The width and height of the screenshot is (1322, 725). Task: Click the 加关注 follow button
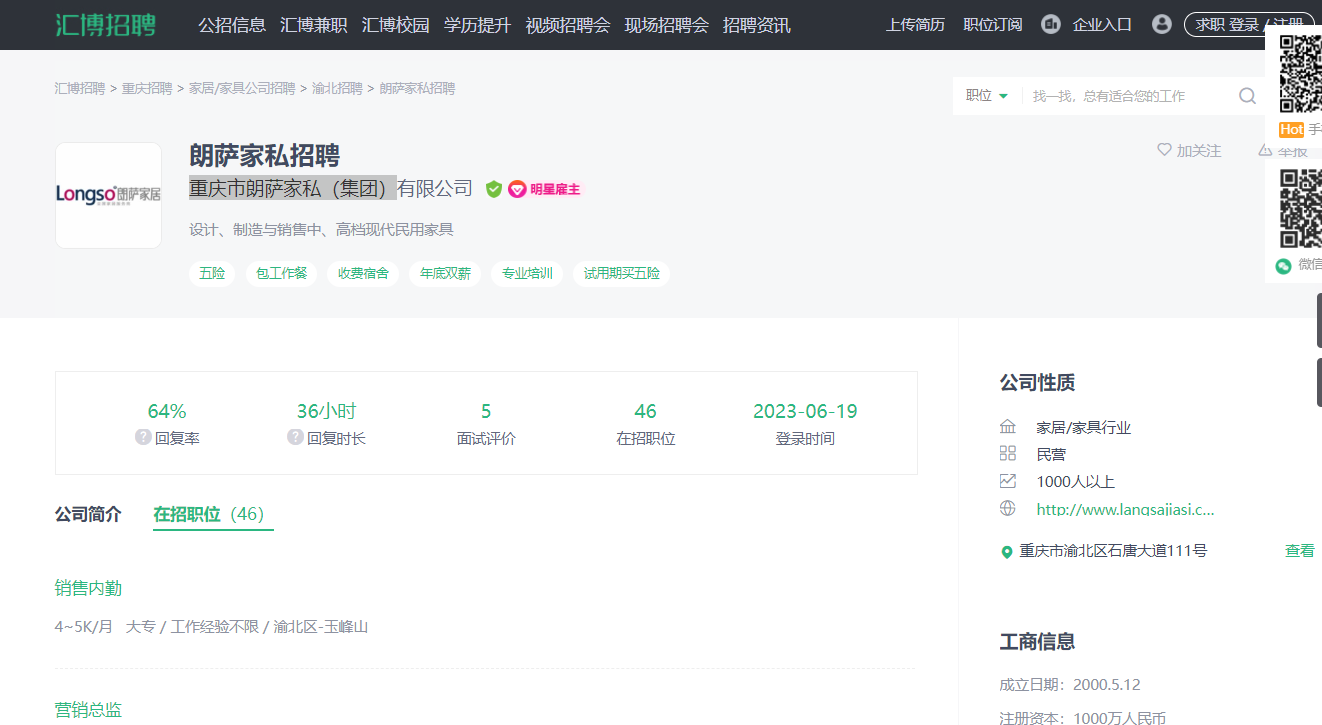click(x=1189, y=150)
